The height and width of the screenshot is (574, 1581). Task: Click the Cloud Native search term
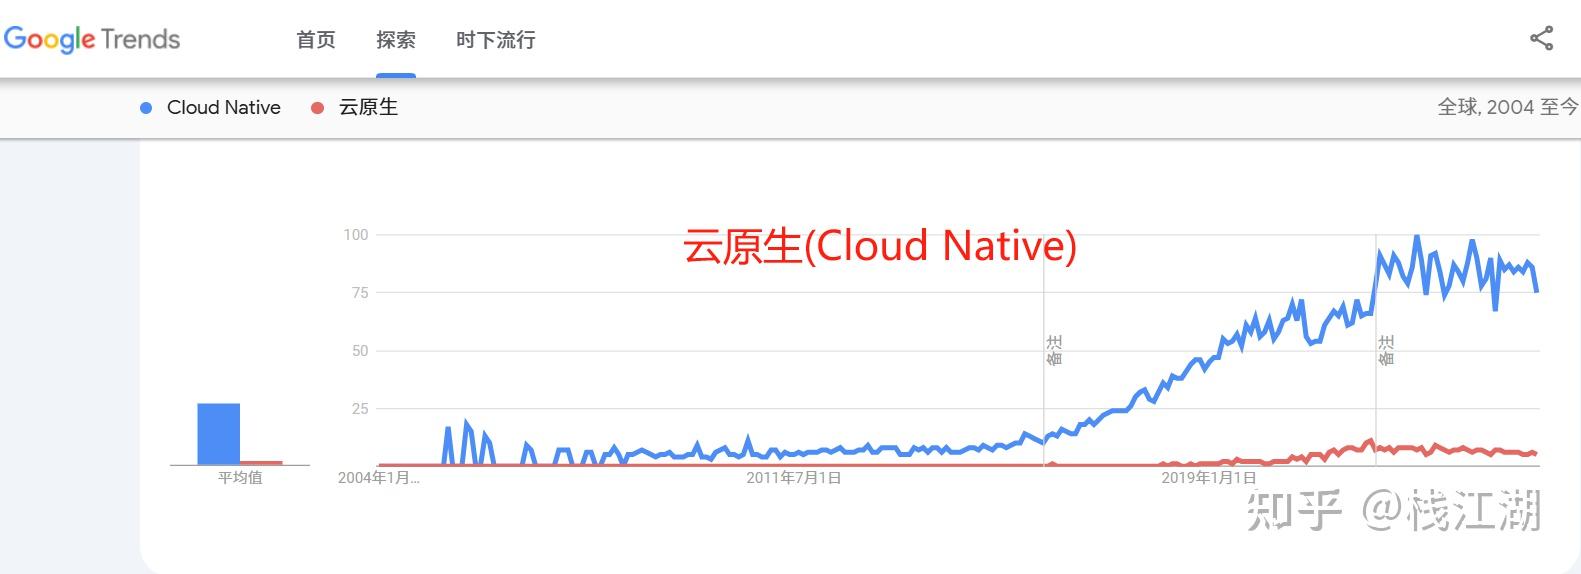tap(224, 108)
